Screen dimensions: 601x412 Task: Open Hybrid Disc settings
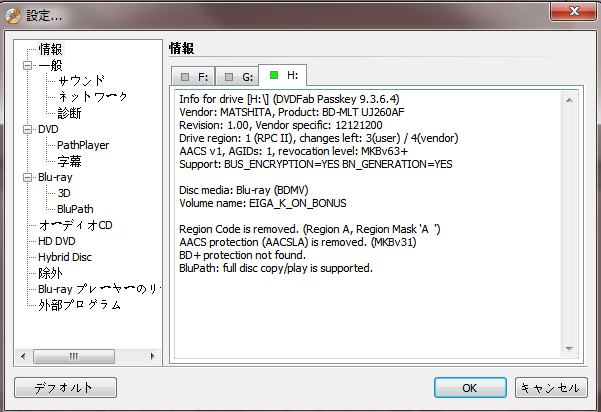point(65,257)
